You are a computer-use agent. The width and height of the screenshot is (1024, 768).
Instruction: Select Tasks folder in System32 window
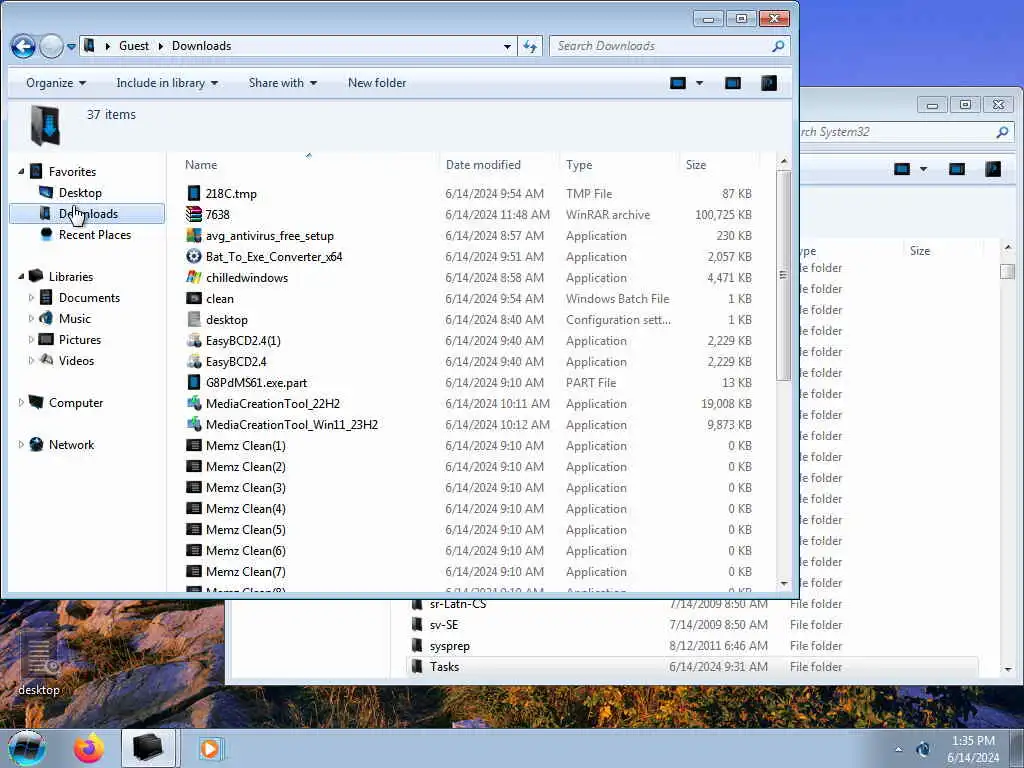pyautogui.click(x=444, y=667)
